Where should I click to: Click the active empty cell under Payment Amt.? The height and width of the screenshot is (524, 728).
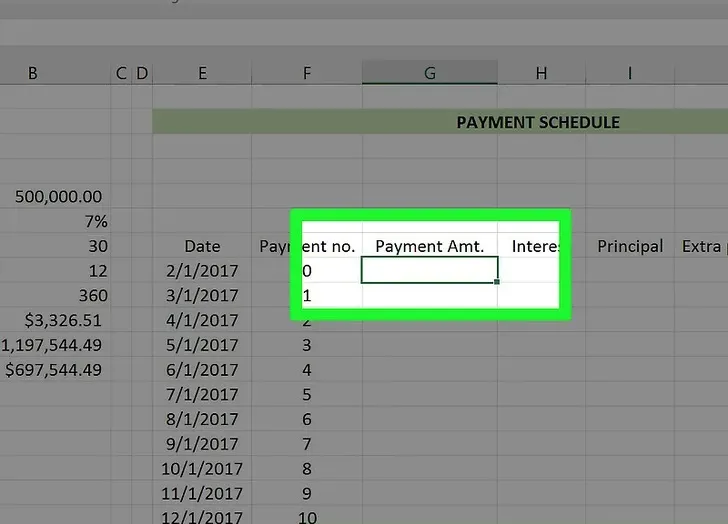point(429,270)
